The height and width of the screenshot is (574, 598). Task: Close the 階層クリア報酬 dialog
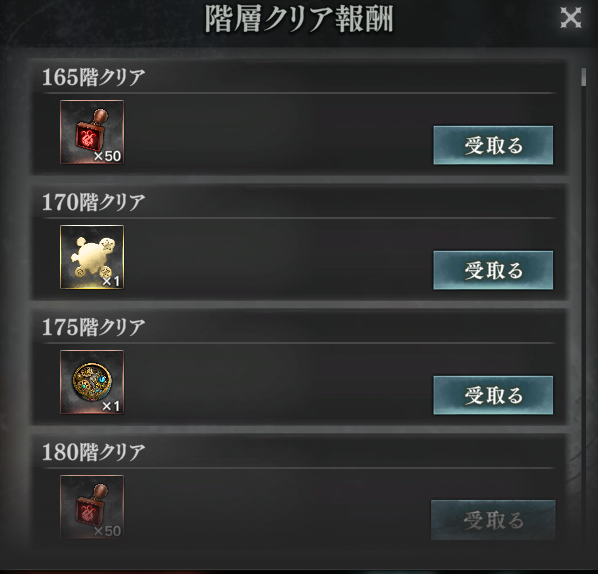[x=571, y=18]
